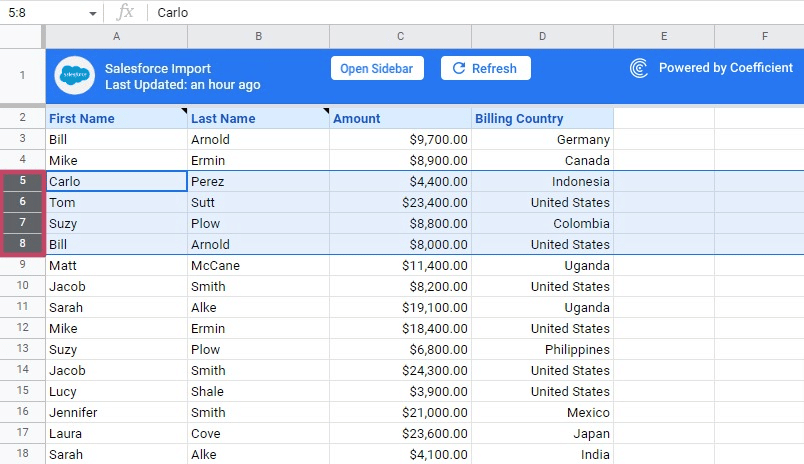Select the Germany cell
This screenshot has height=464, width=804.
pos(542,139)
